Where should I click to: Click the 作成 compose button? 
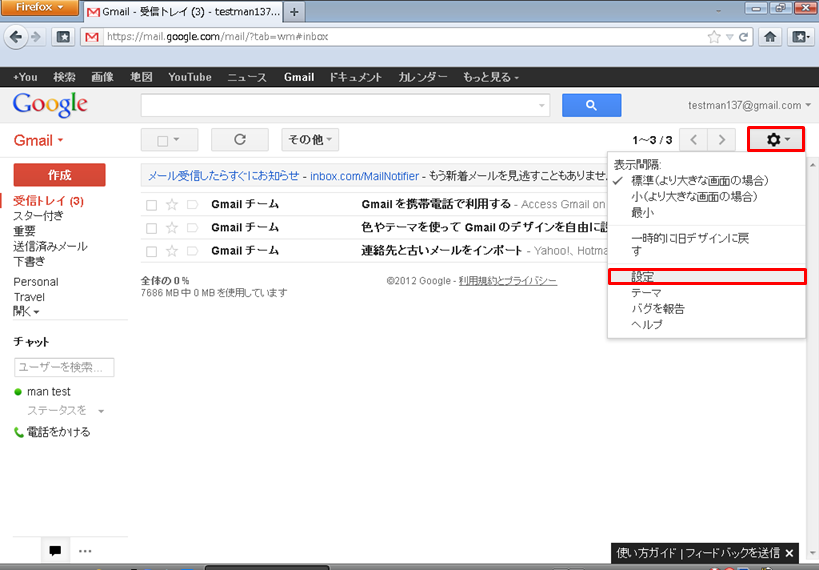tap(60, 175)
